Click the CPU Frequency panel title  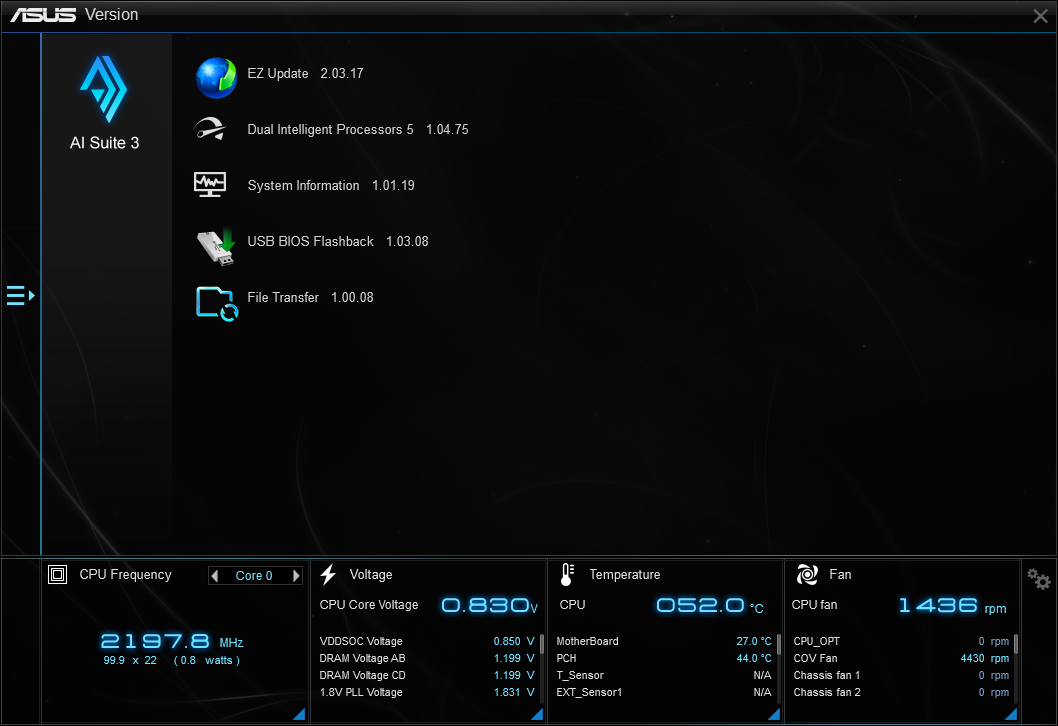pos(126,574)
